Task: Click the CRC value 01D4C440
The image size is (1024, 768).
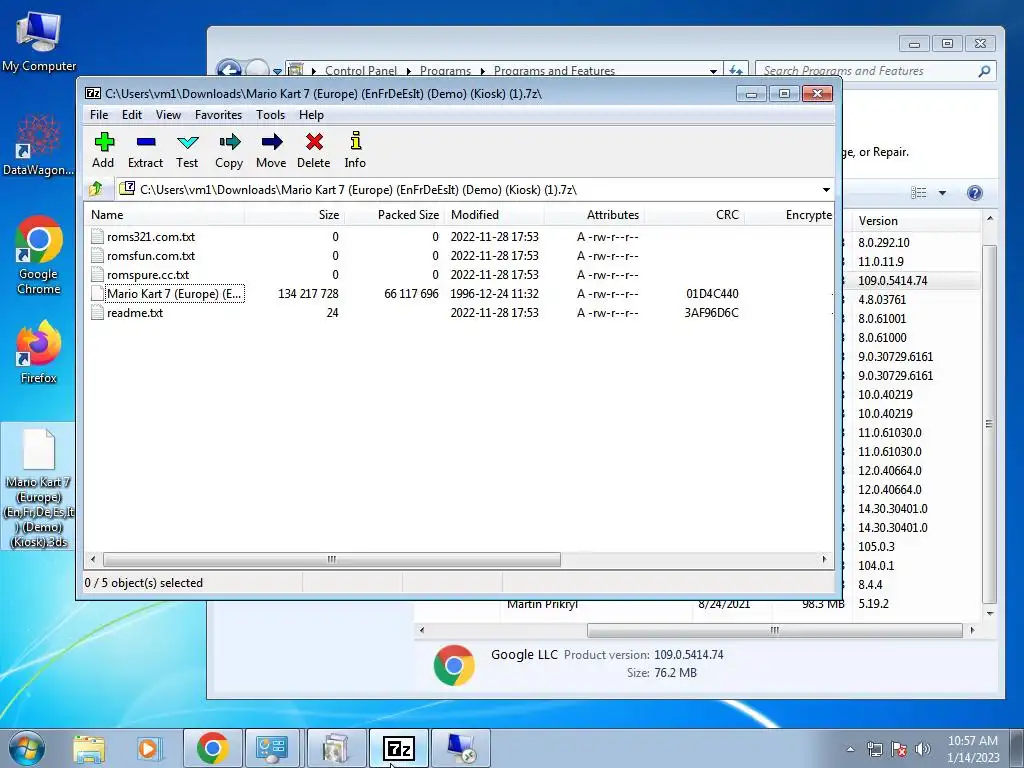Action: pos(712,294)
